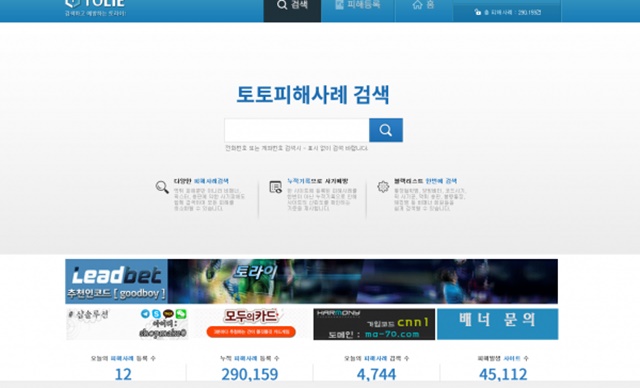Click the 배너 문의 banner button
Screen dimensions: 640x388
pos(498,324)
